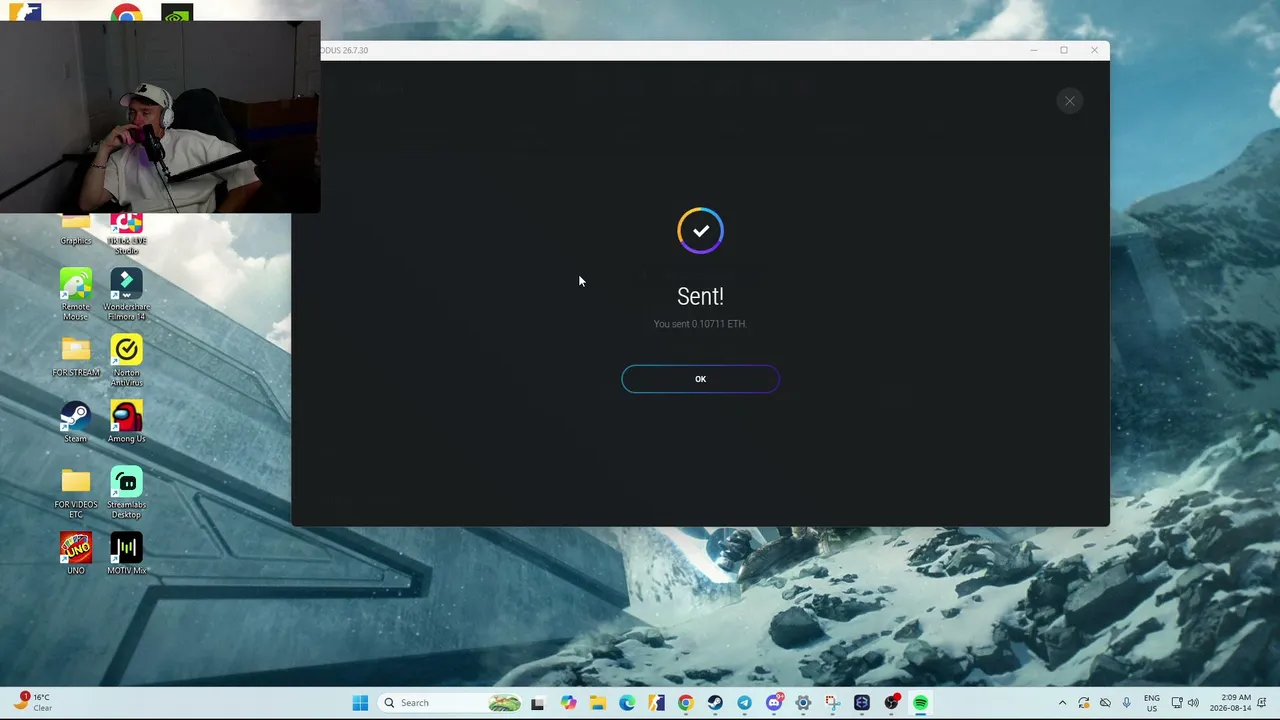The height and width of the screenshot is (720, 1280).
Task: Launch Among Us desktop shortcut
Action: 126,422
